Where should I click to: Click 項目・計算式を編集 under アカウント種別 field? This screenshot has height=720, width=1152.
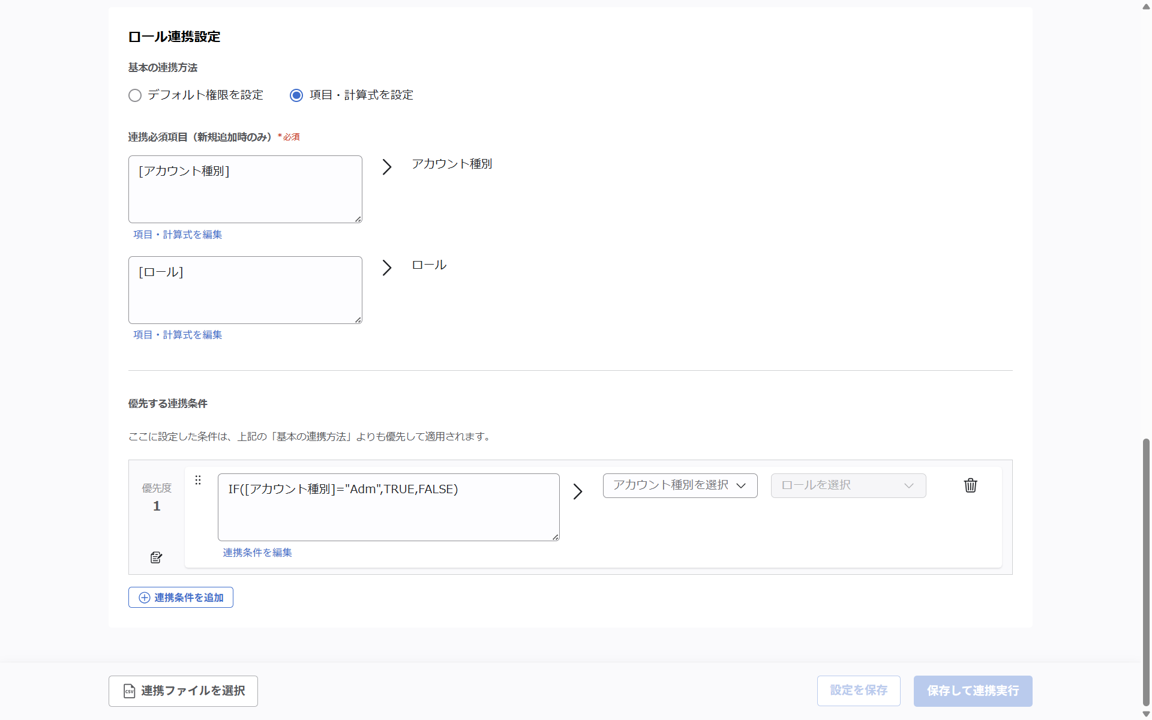point(178,234)
